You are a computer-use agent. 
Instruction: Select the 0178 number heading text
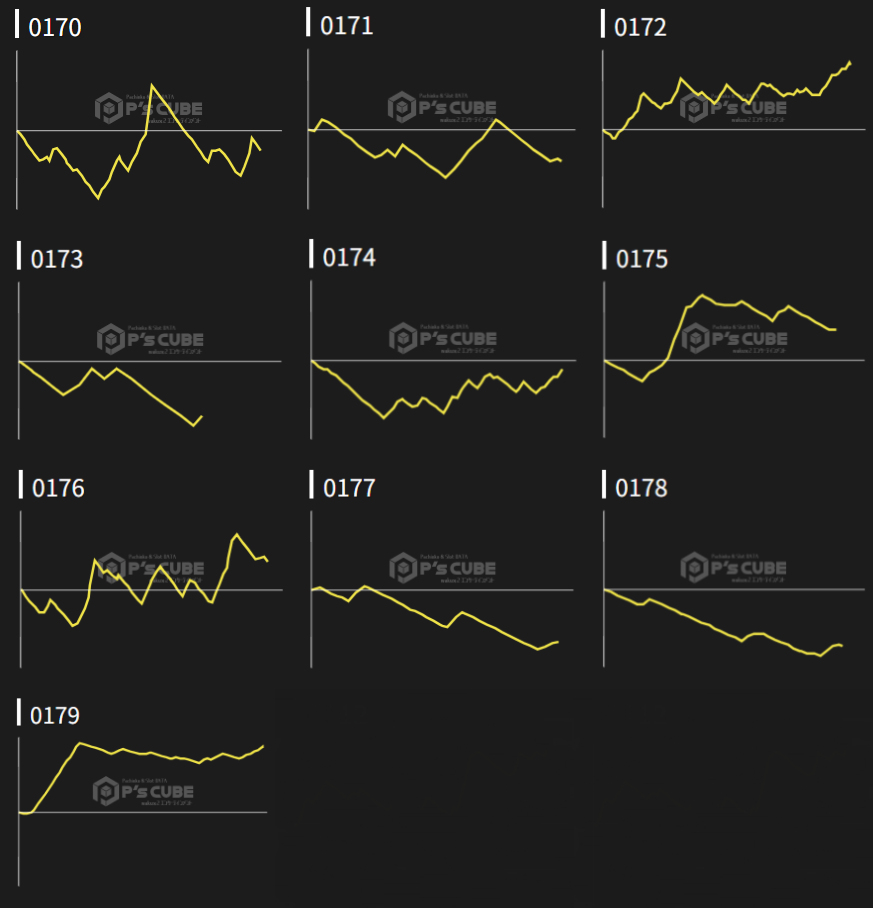[641, 488]
